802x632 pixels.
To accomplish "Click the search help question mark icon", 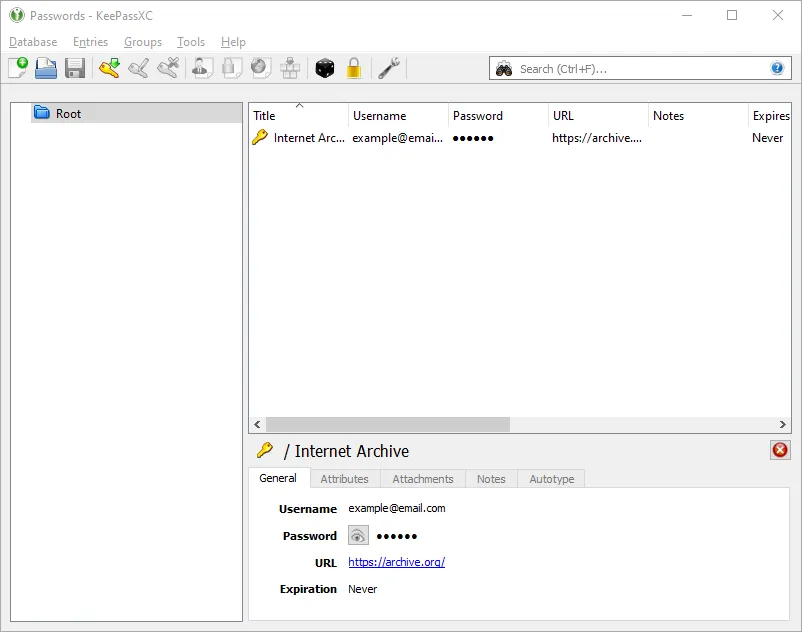I will pyautogui.click(x=777, y=68).
